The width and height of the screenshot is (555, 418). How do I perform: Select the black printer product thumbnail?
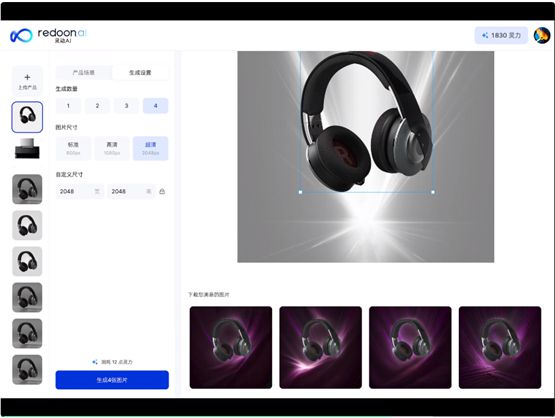27,148
